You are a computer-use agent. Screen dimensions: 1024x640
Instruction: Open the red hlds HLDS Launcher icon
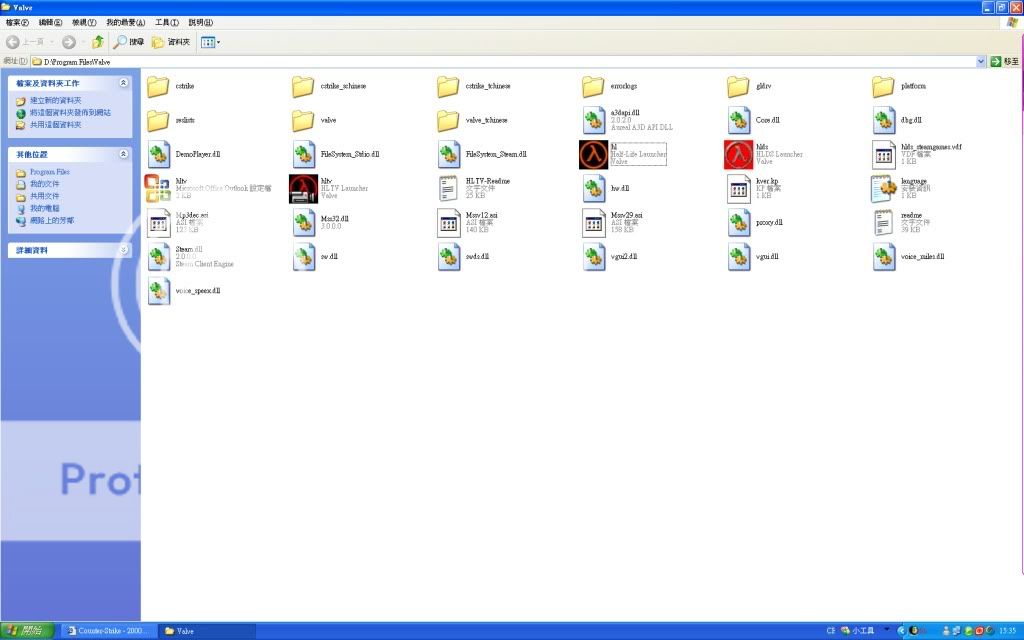(738, 154)
